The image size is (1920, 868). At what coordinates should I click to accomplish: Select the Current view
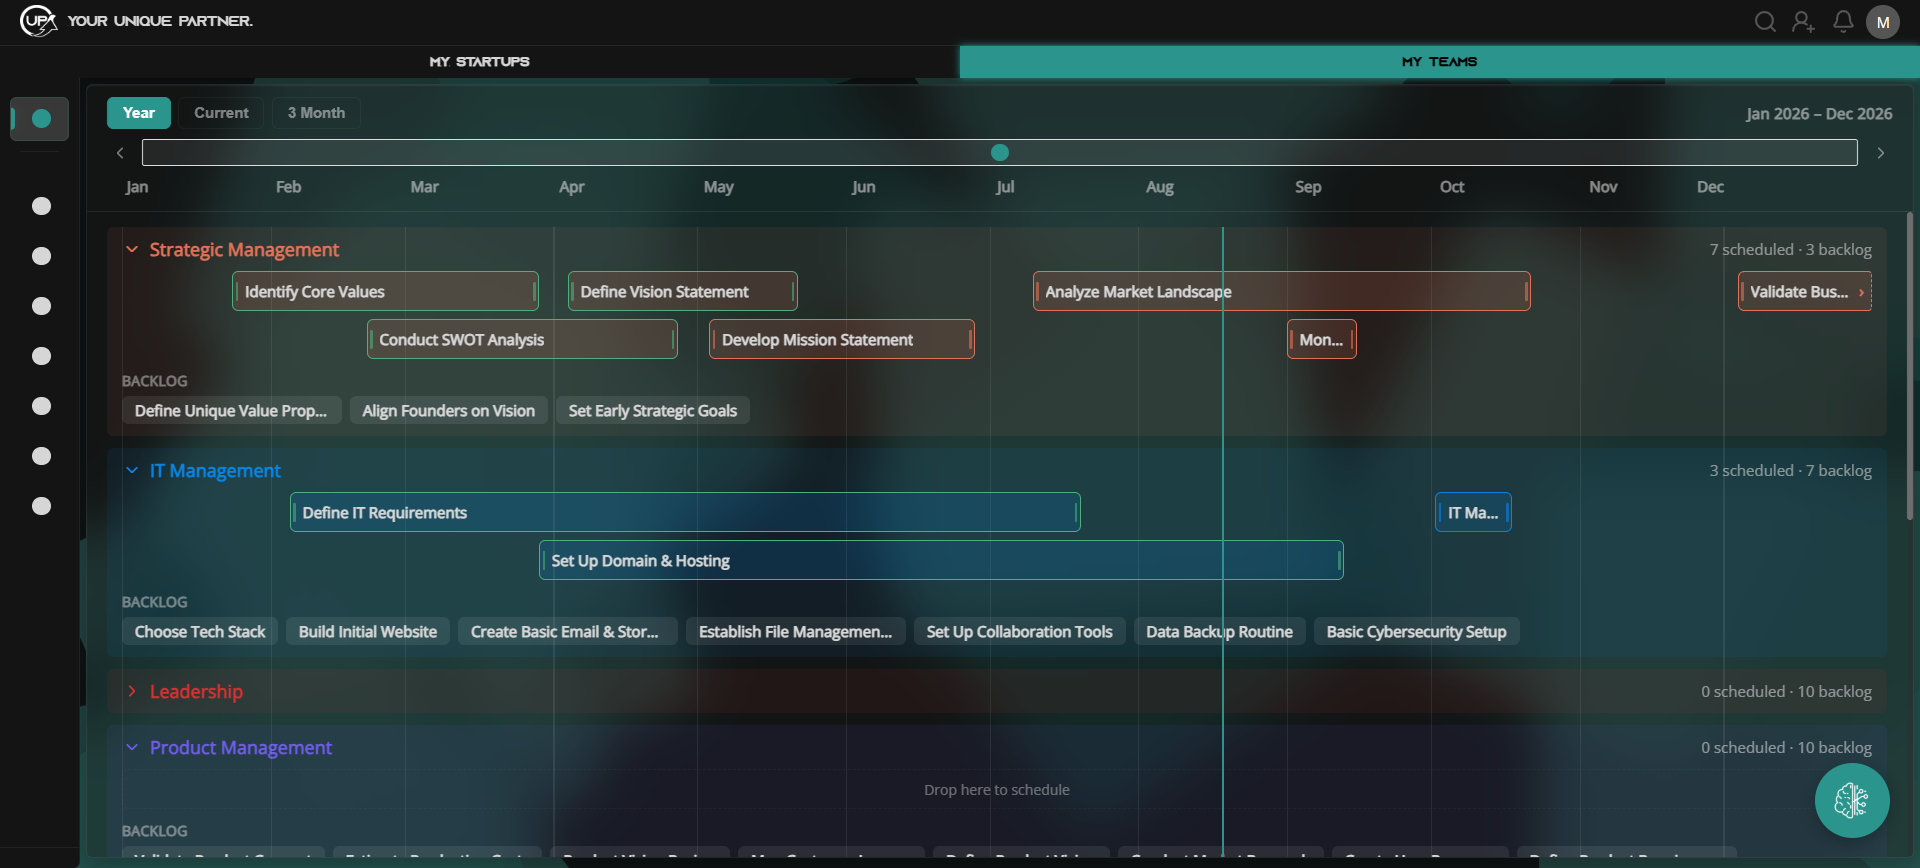click(x=221, y=113)
